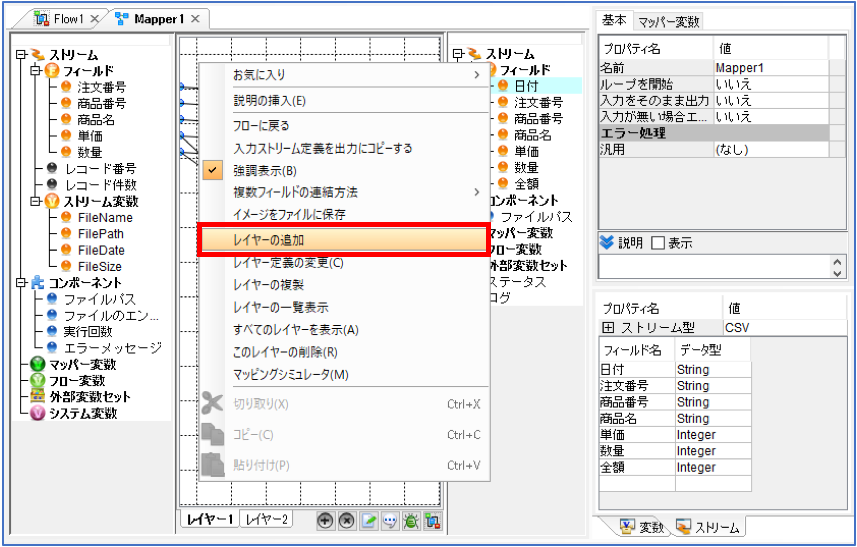Select 外部変数セット icon in left tree
The height and width of the screenshot is (547, 857).
37,397
